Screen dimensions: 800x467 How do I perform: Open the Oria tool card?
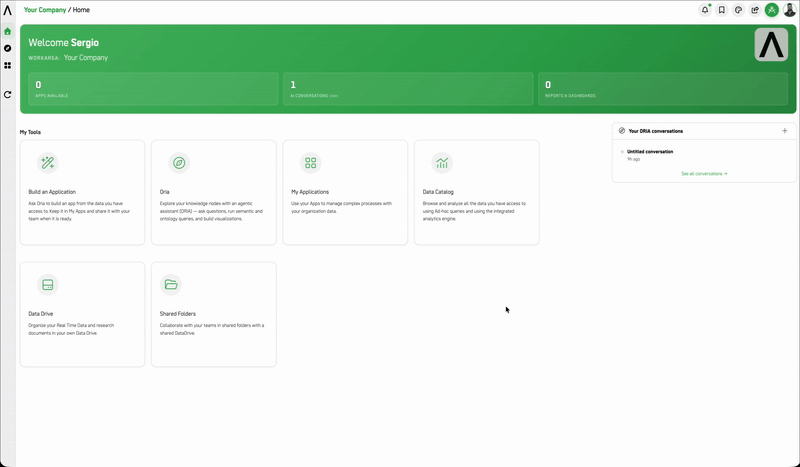click(x=214, y=192)
